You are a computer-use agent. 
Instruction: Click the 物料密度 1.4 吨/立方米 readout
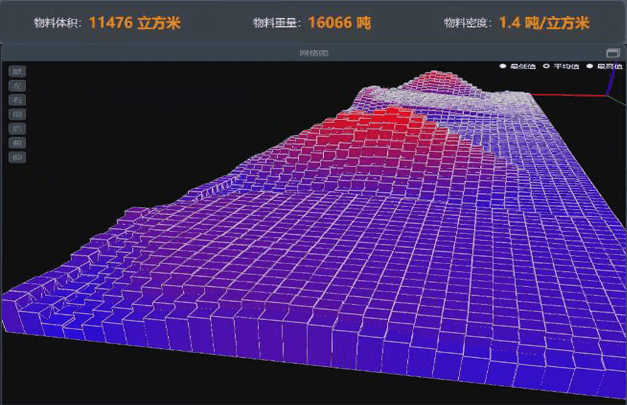tap(516, 22)
